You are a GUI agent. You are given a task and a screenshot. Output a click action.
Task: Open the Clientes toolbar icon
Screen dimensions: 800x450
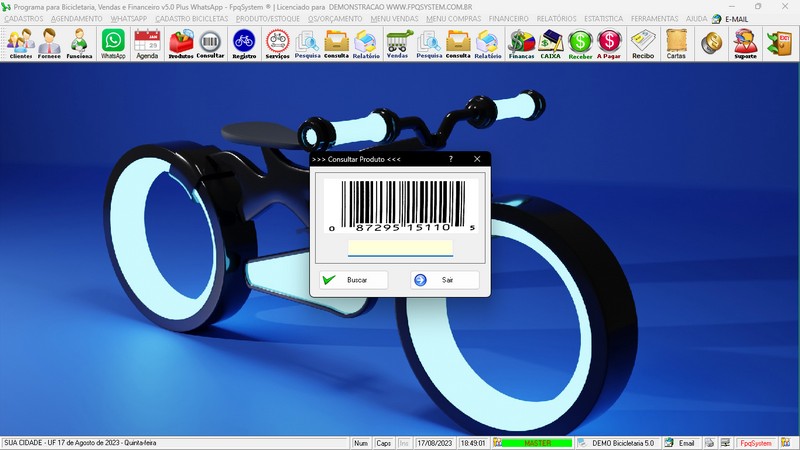point(20,44)
